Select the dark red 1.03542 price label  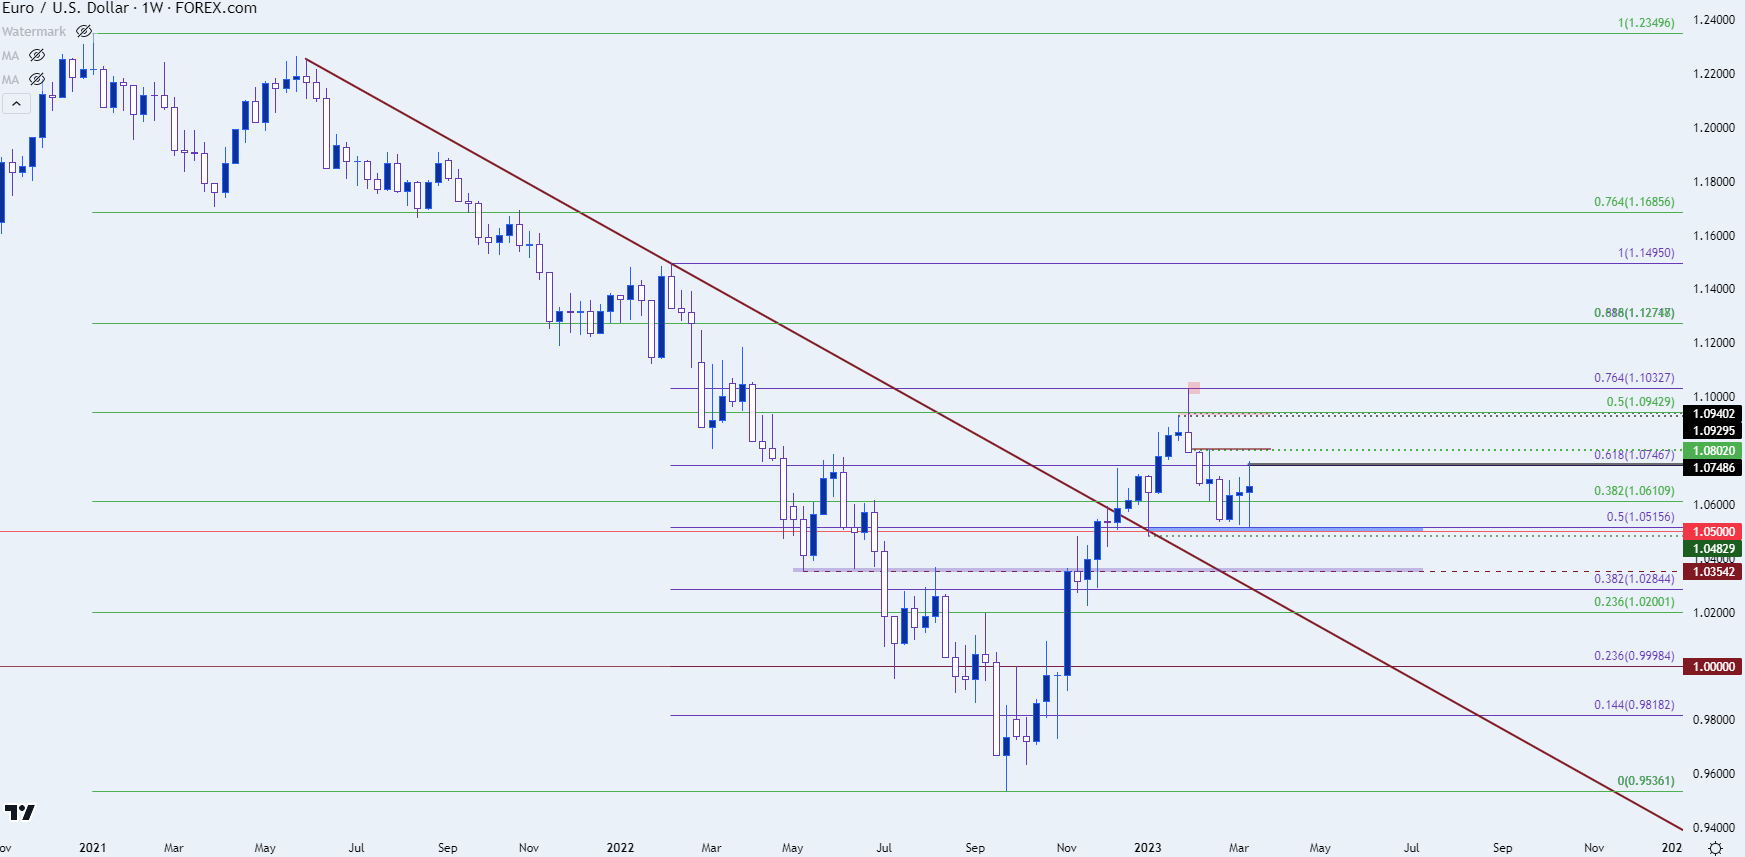[1713, 572]
